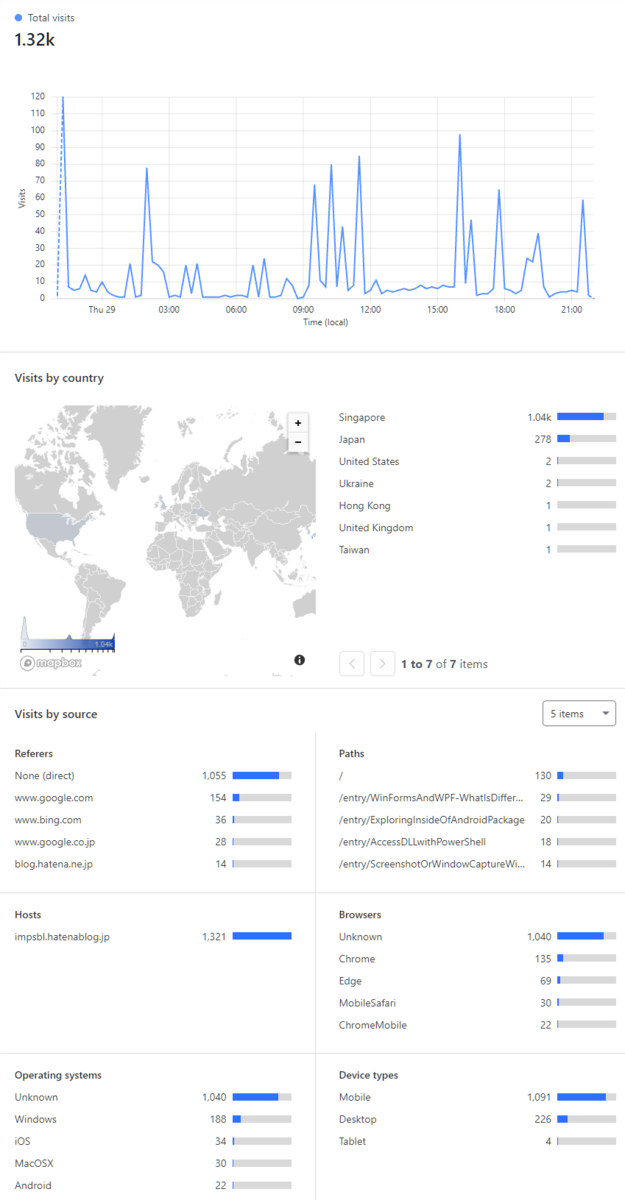Select the ExploringInsideOfAndroidPackage path
The width and height of the screenshot is (625, 1200).
click(x=477, y=819)
